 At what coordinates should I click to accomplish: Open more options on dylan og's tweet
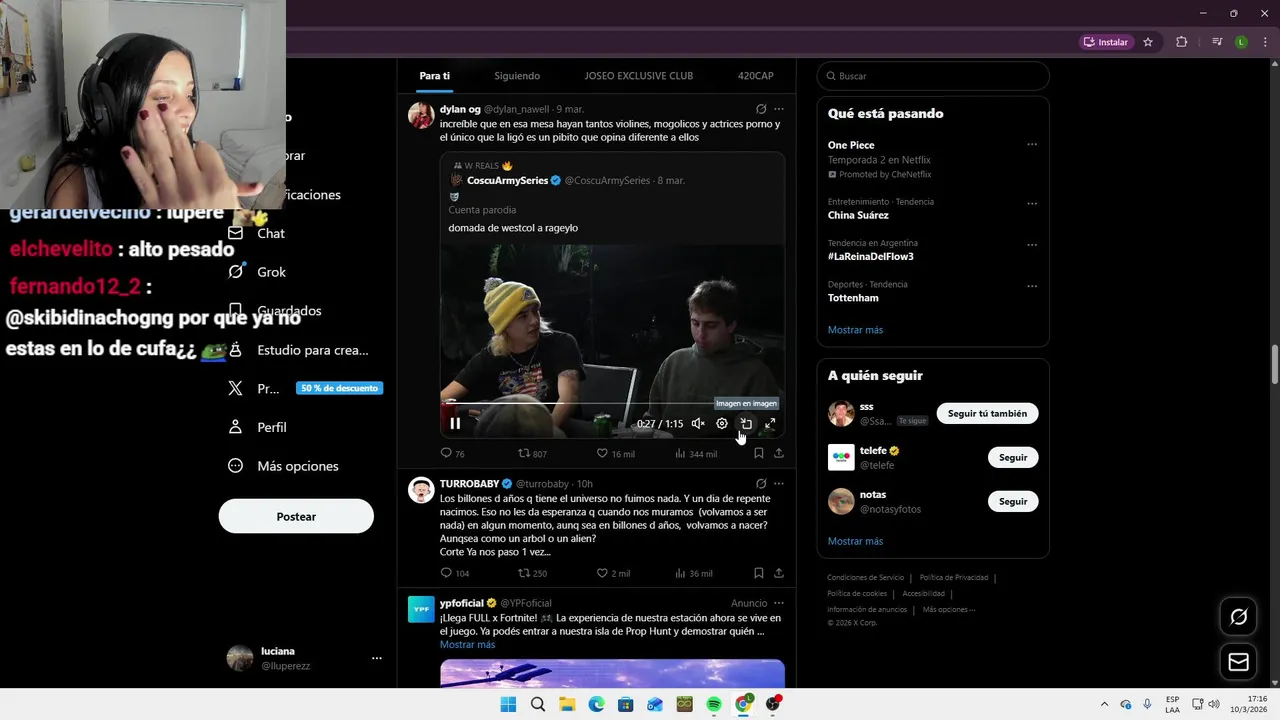tap(779, 109)
